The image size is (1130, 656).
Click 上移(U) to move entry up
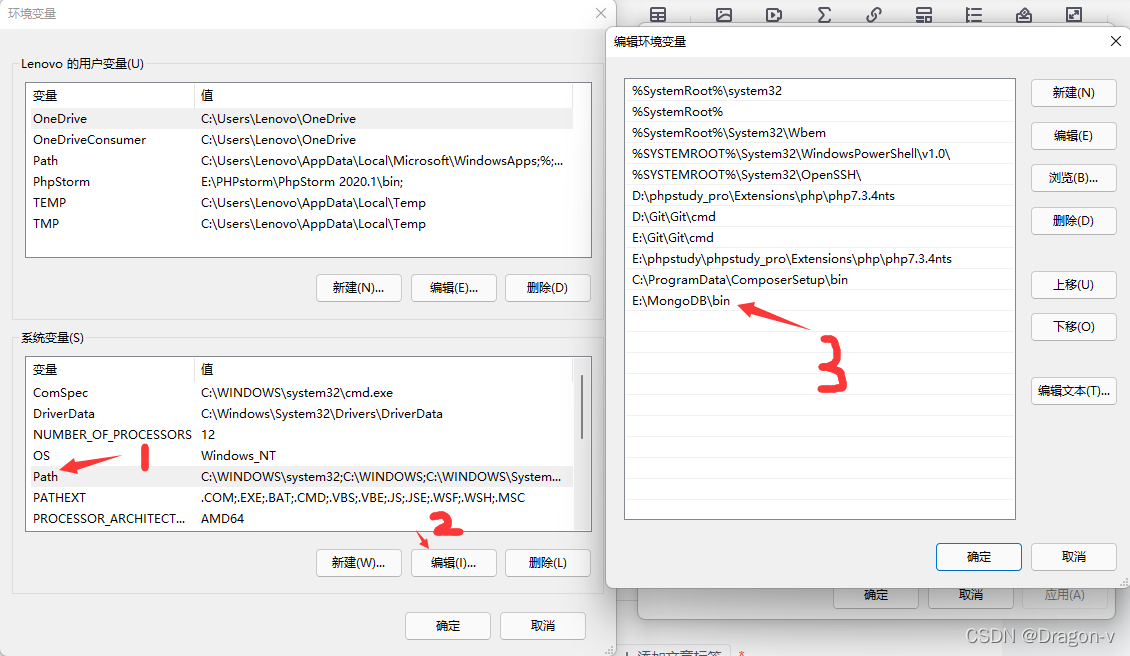1073,285
